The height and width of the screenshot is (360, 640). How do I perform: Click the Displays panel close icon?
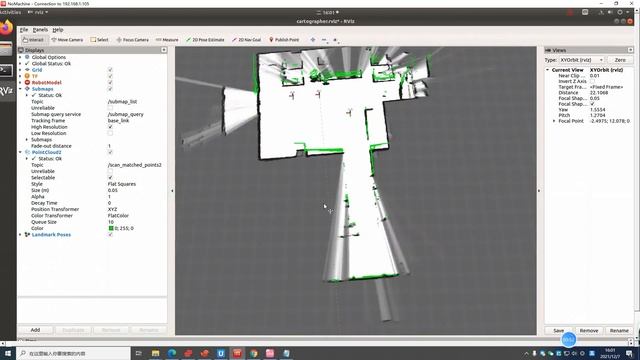click(164, 50)
